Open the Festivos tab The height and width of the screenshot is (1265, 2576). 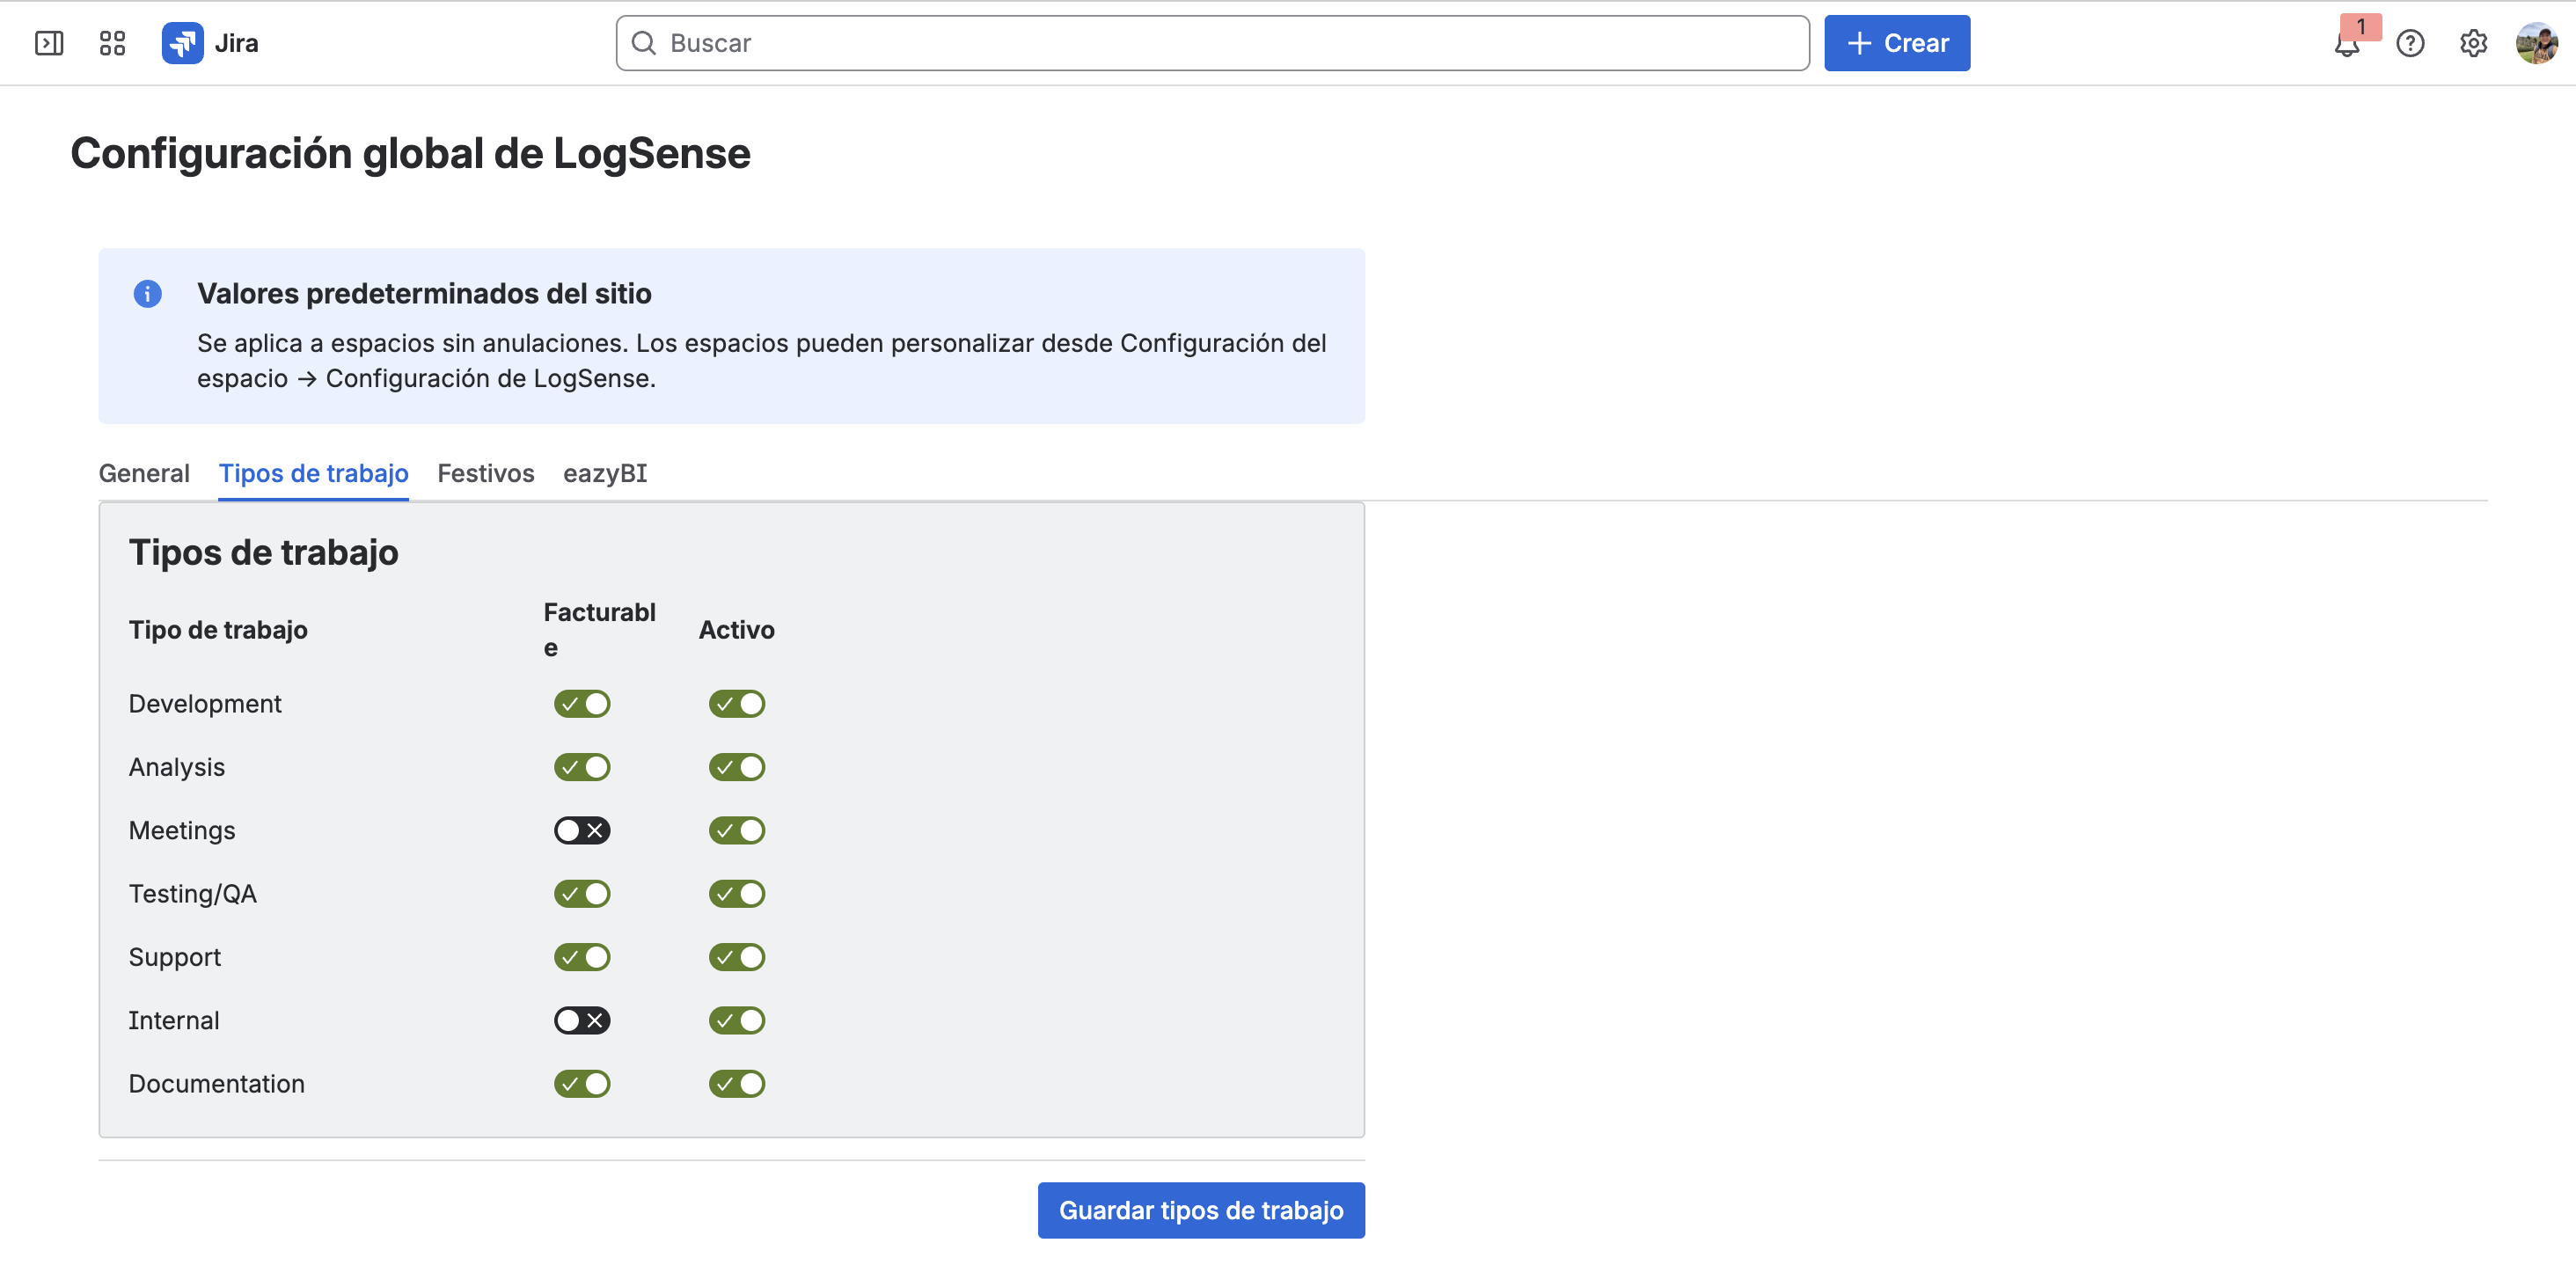tap(486, 473)
